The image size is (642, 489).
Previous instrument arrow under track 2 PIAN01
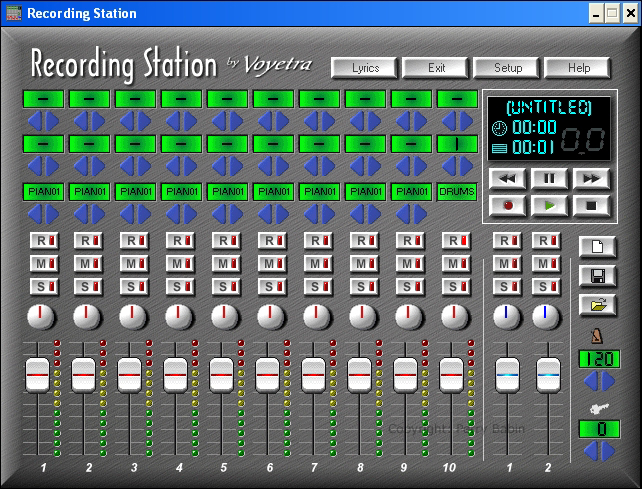click(81, 214)
